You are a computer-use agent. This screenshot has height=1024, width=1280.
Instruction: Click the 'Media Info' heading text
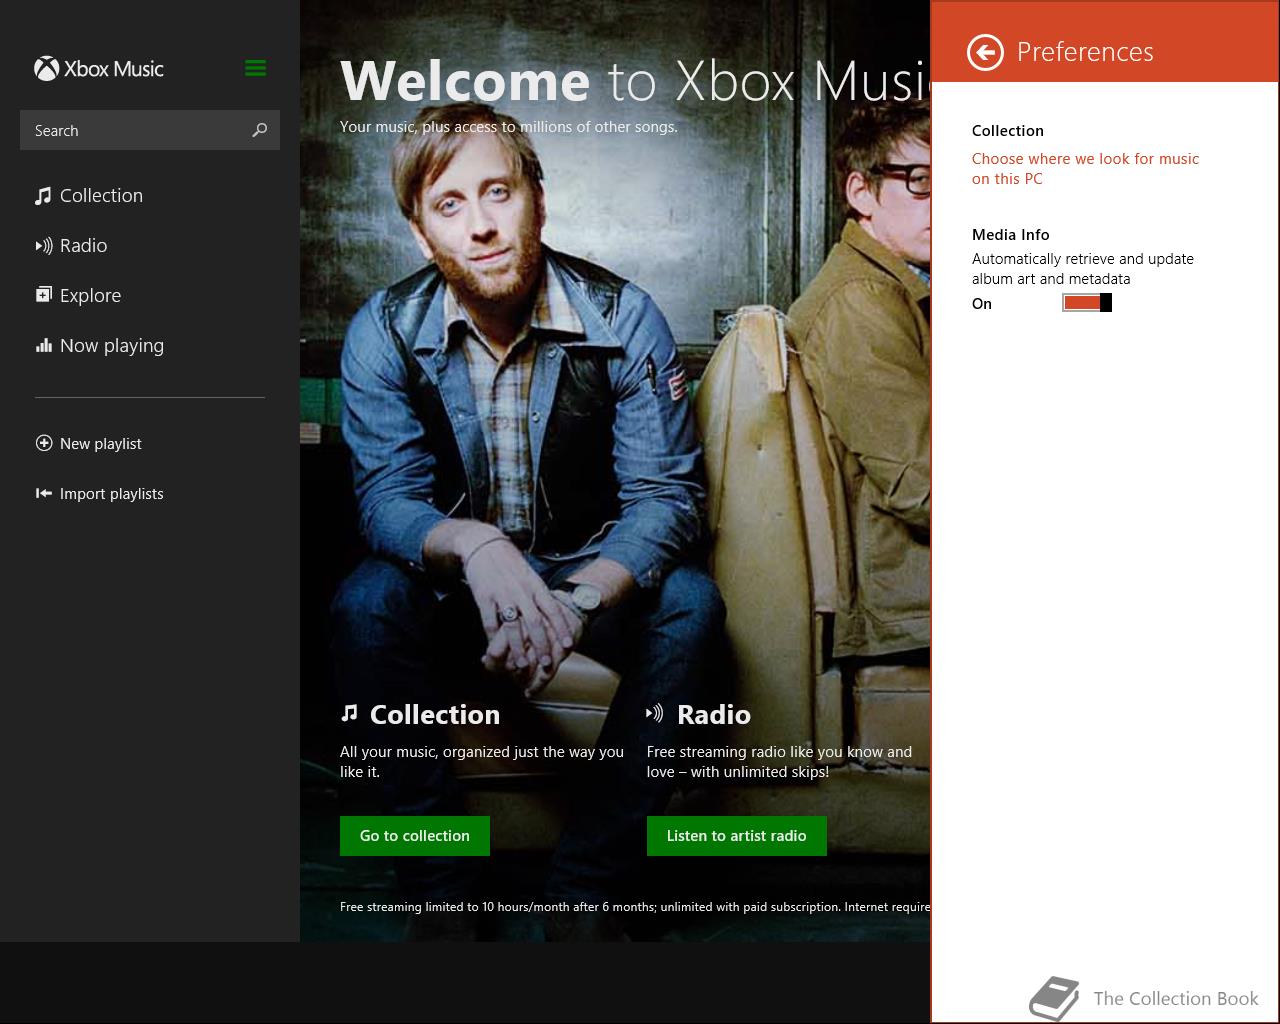[1010, 235]
